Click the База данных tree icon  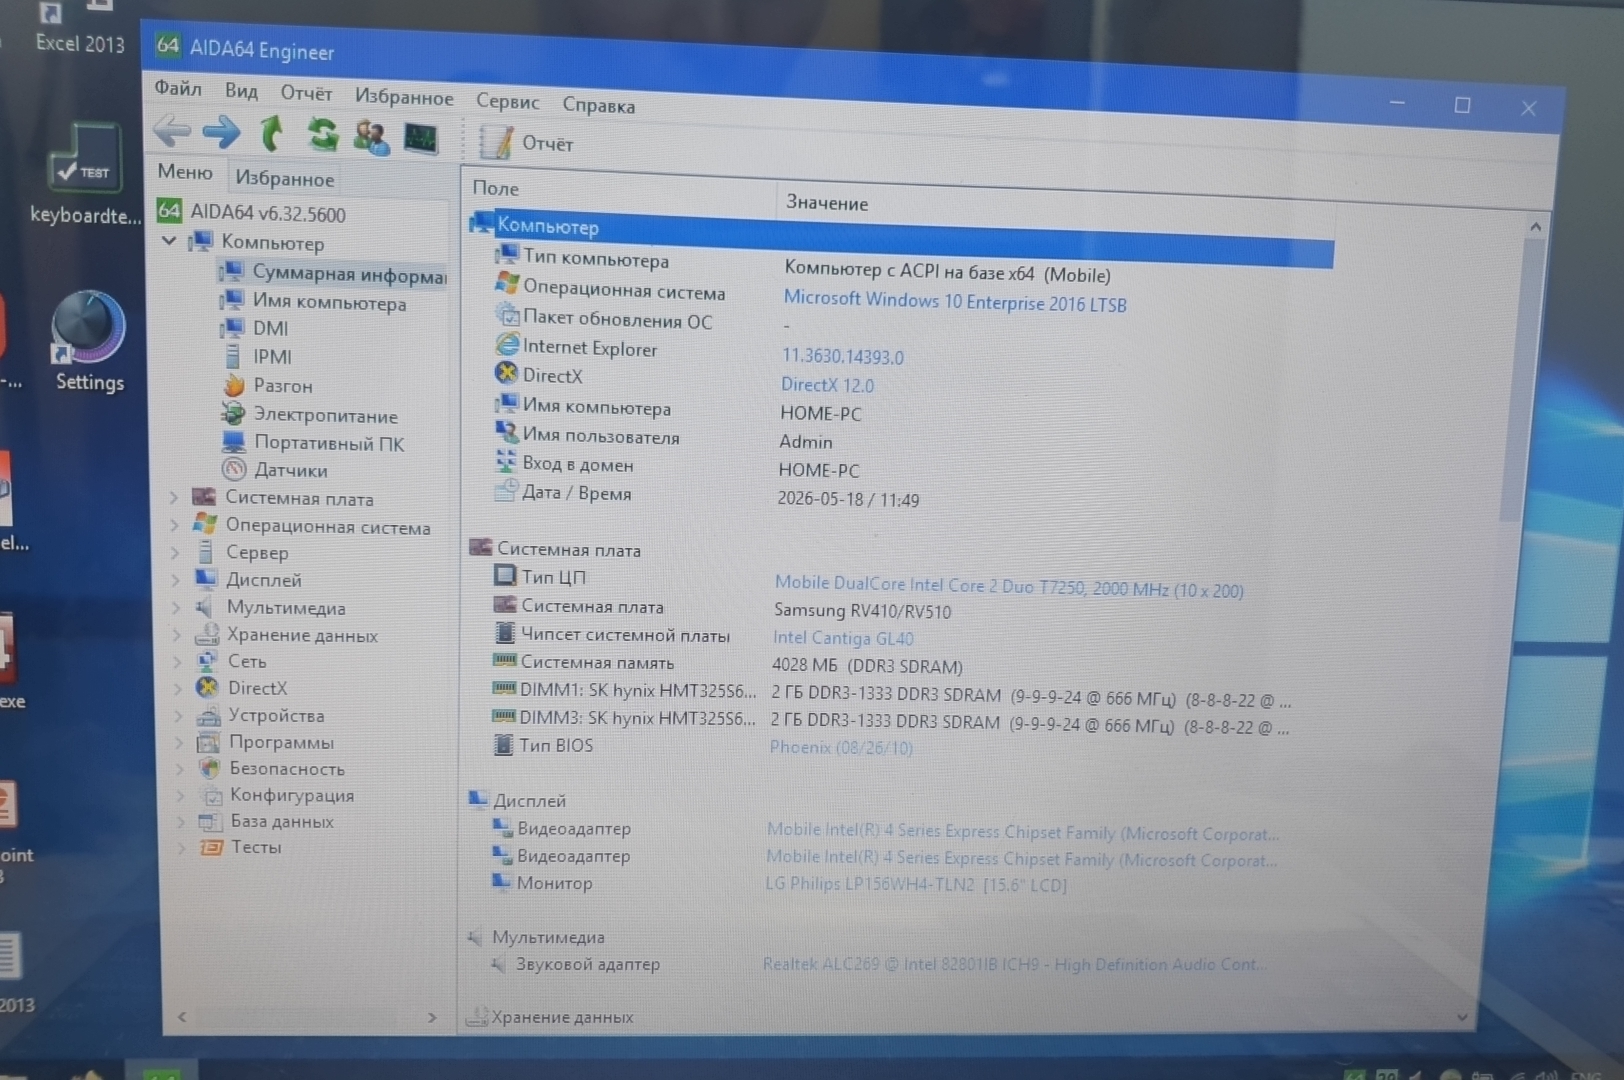210,822
